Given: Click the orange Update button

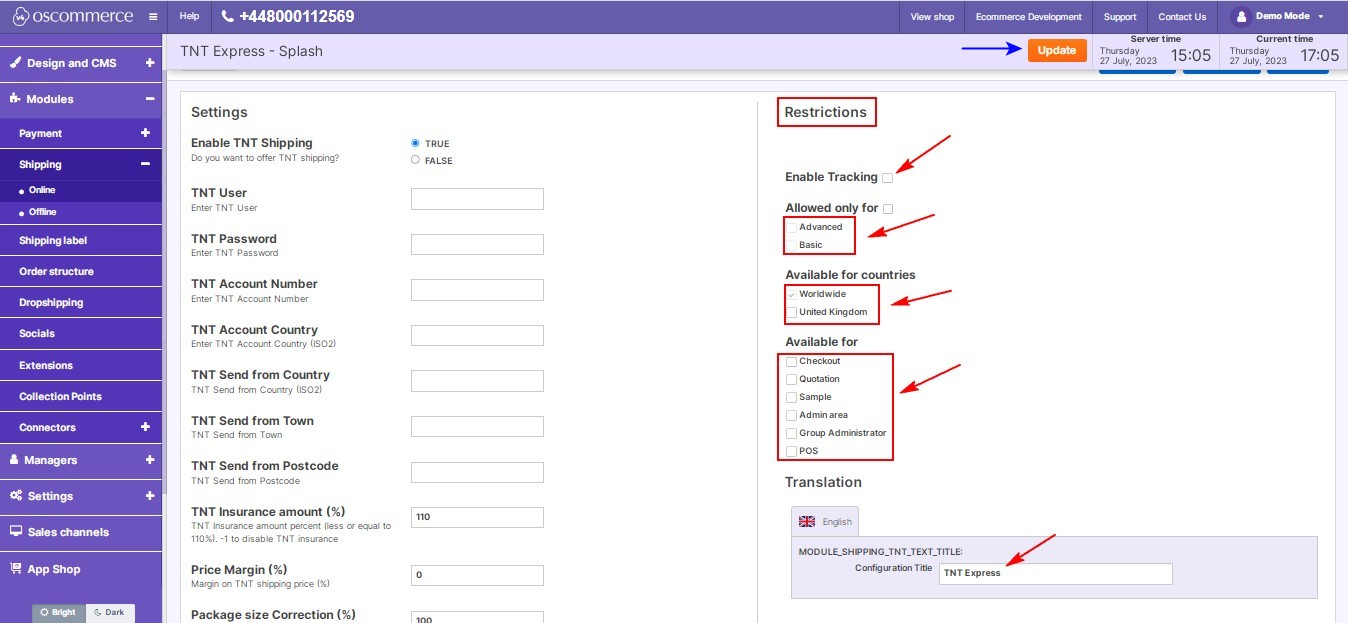Looking at the screenshot, I should click(1057, 50).
